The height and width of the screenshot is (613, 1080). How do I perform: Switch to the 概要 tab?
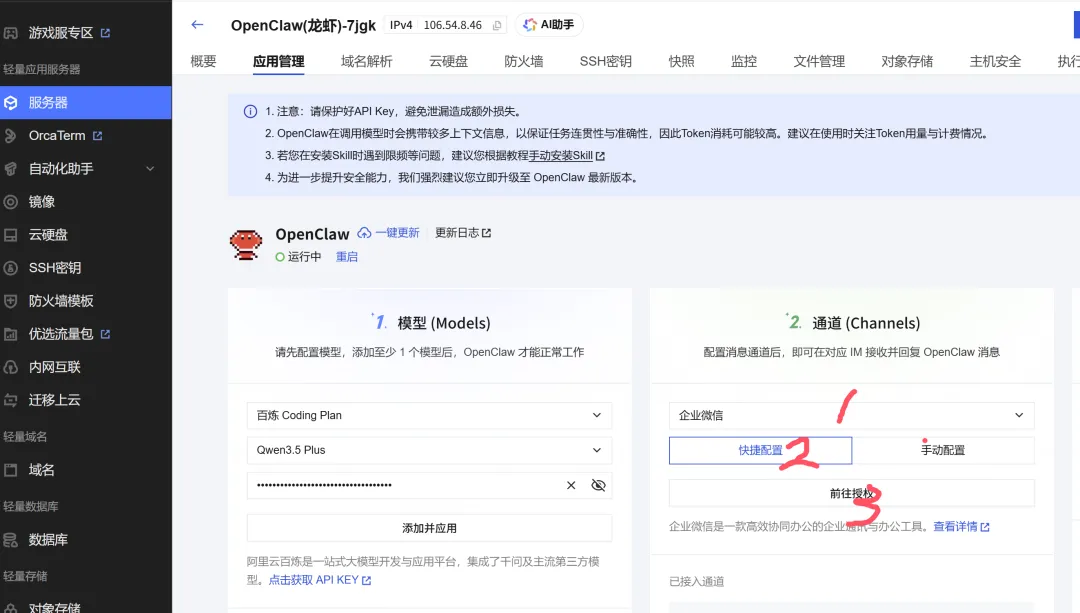[203, 61]
